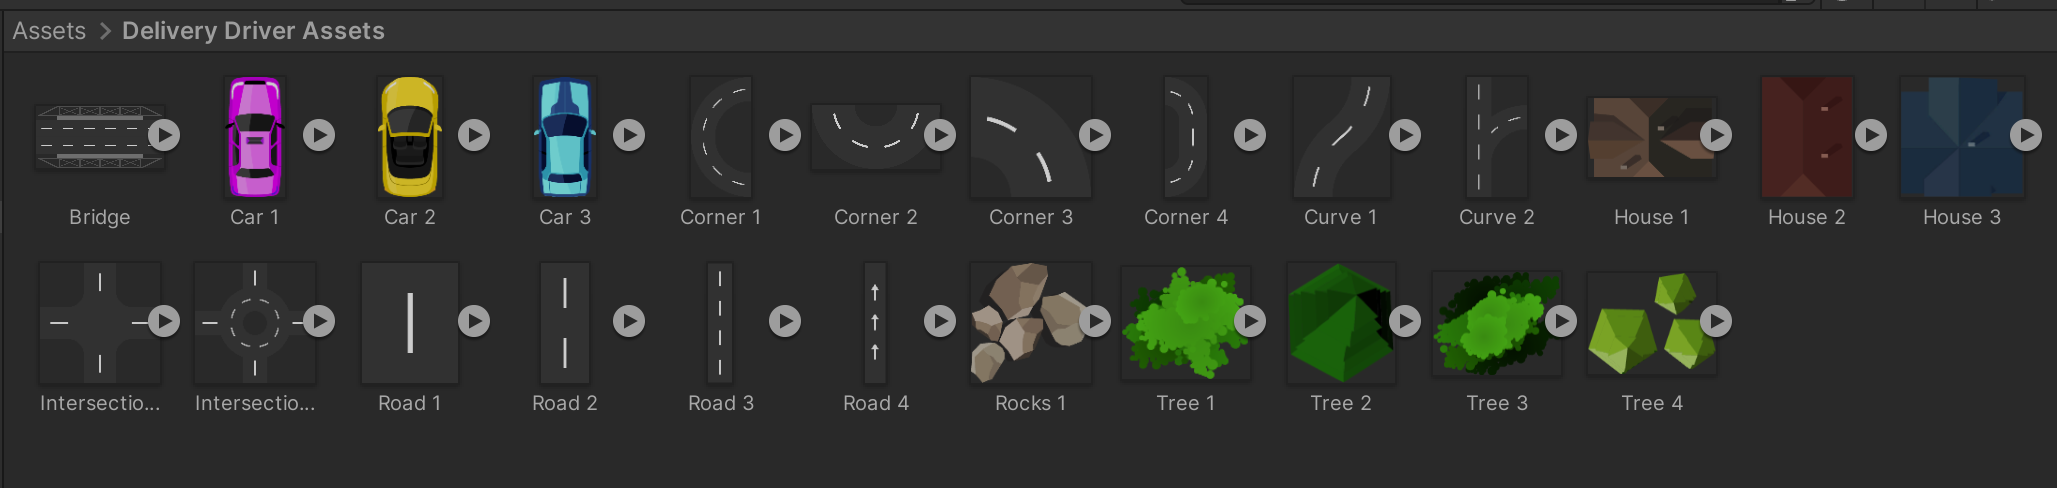The image size is (2057, 488).
Task: Select the Road 1 sprite
Action: (x=410, y=323)
